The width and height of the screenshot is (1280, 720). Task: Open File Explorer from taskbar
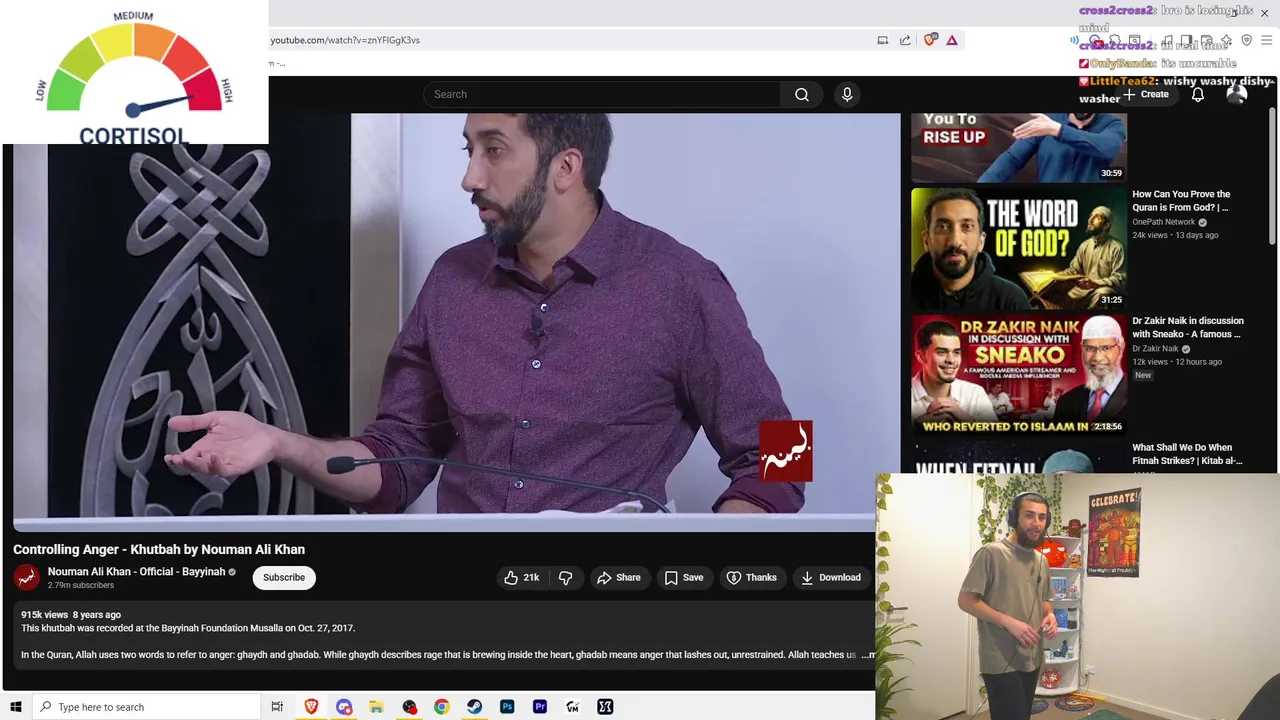[x=376, y=707]
